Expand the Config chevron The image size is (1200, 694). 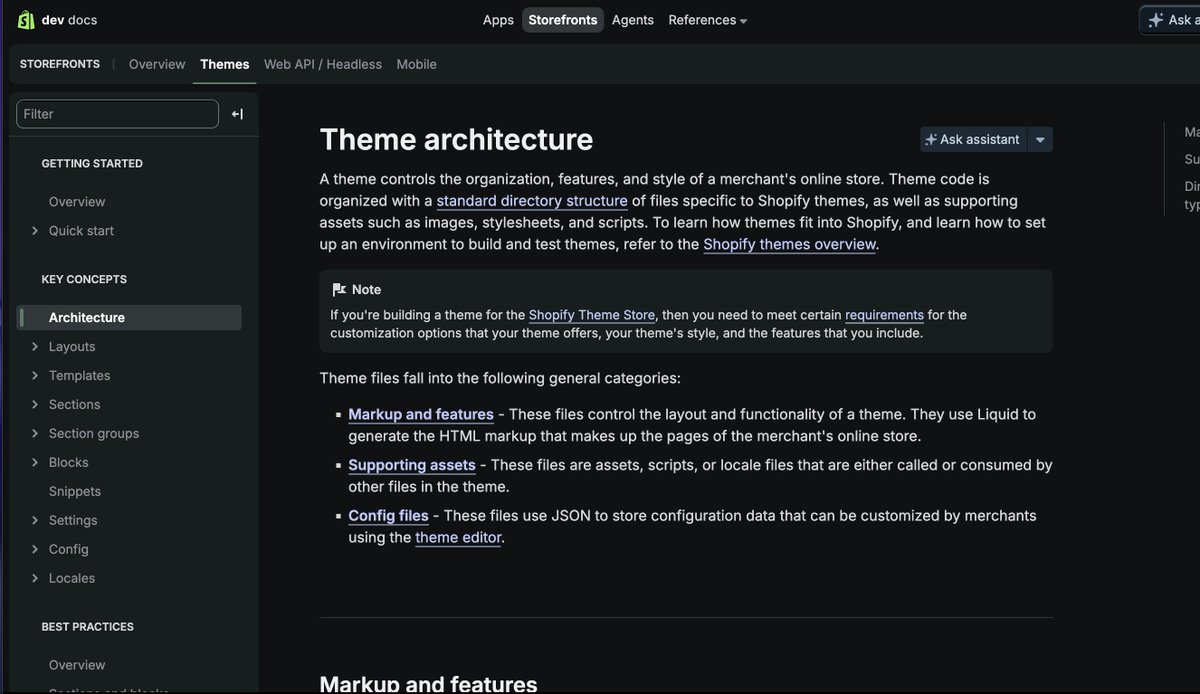click(x=36, y=550)
